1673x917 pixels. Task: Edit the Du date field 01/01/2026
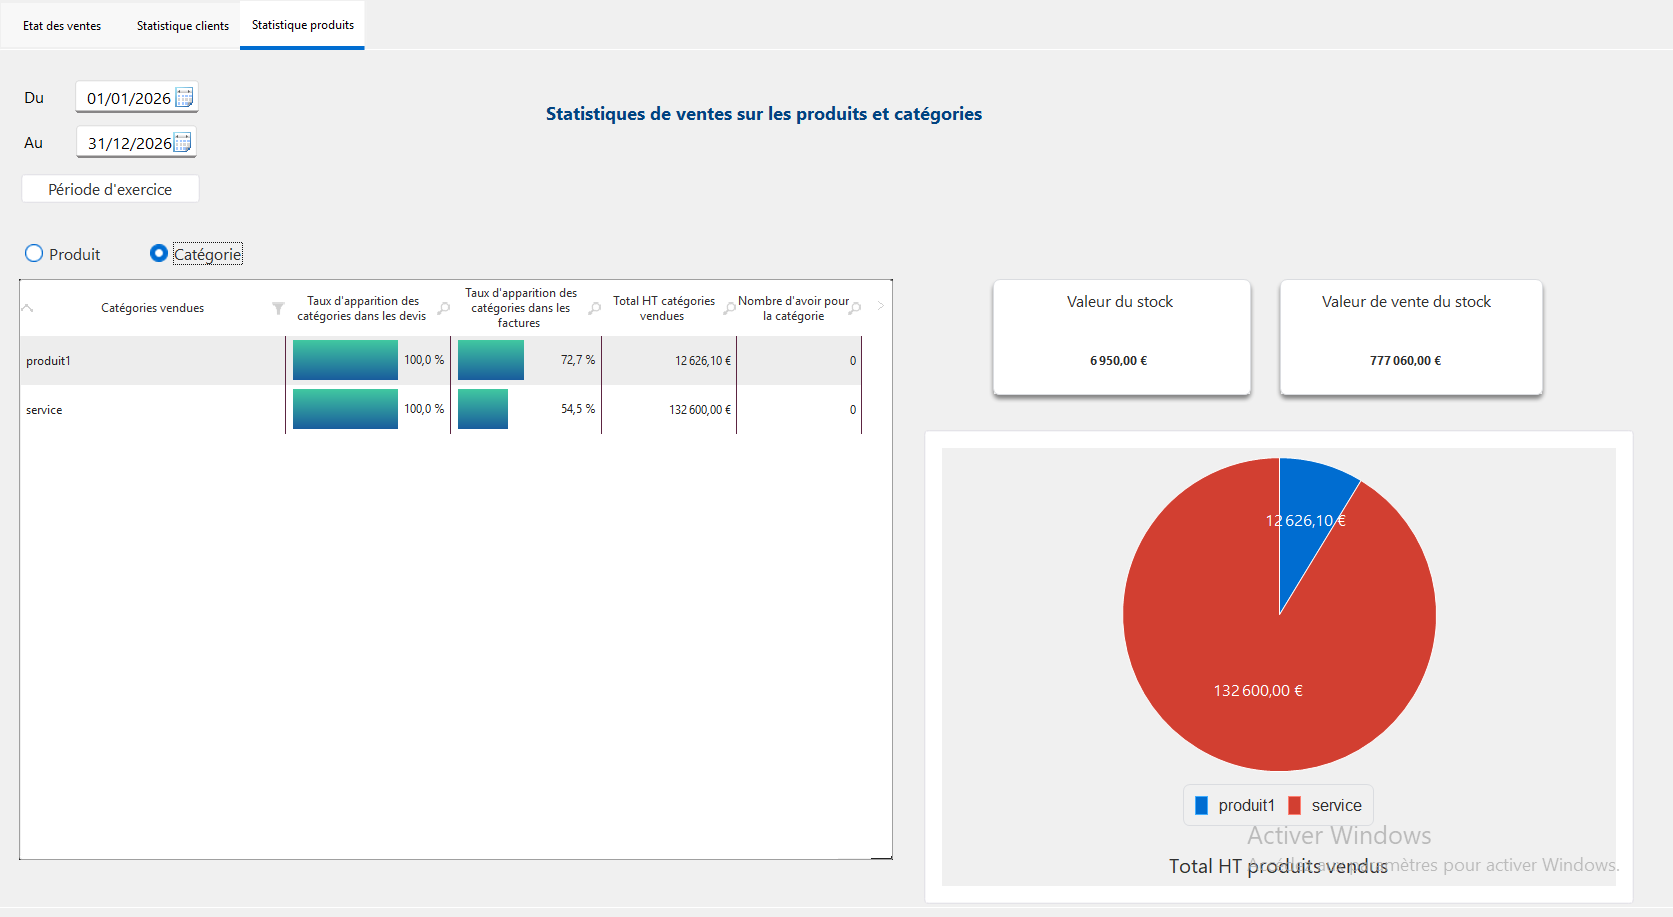tap(128, 98)
